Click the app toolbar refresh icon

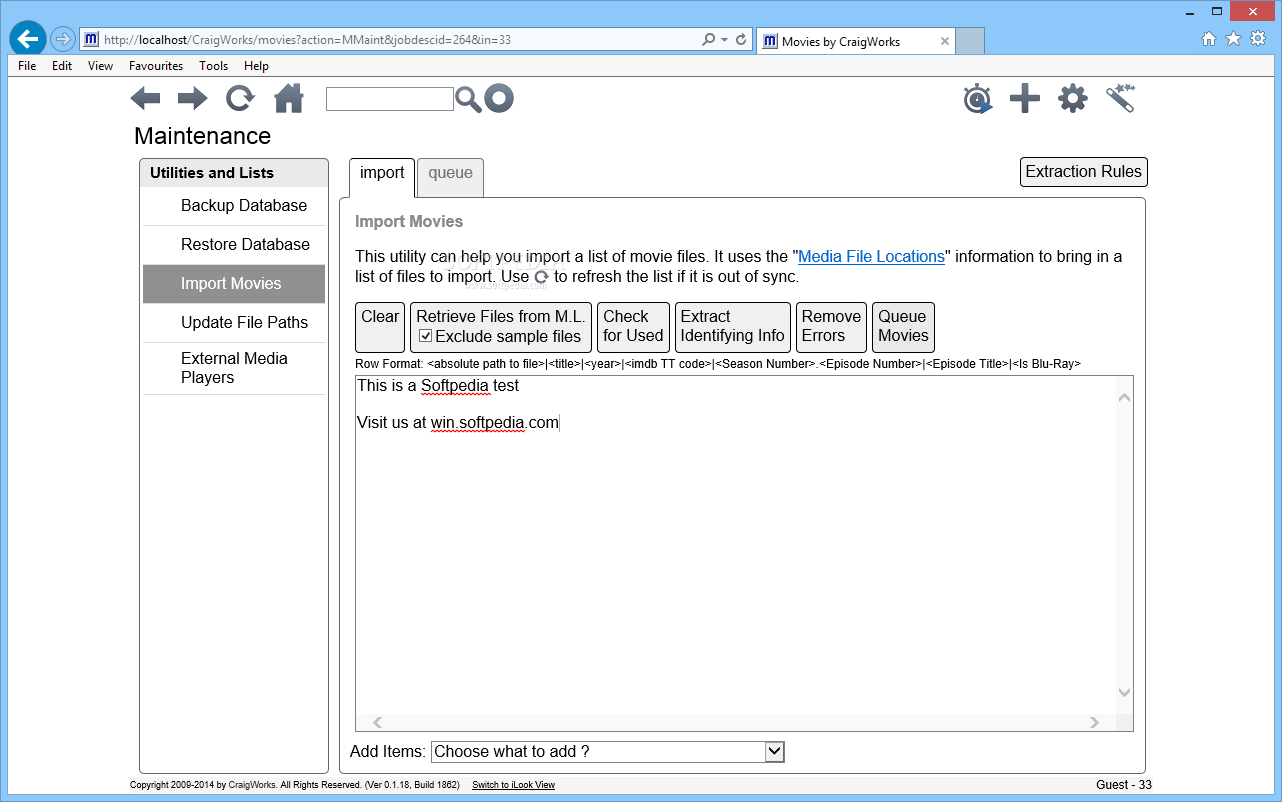pyautogui.click(x=240, y=98)
